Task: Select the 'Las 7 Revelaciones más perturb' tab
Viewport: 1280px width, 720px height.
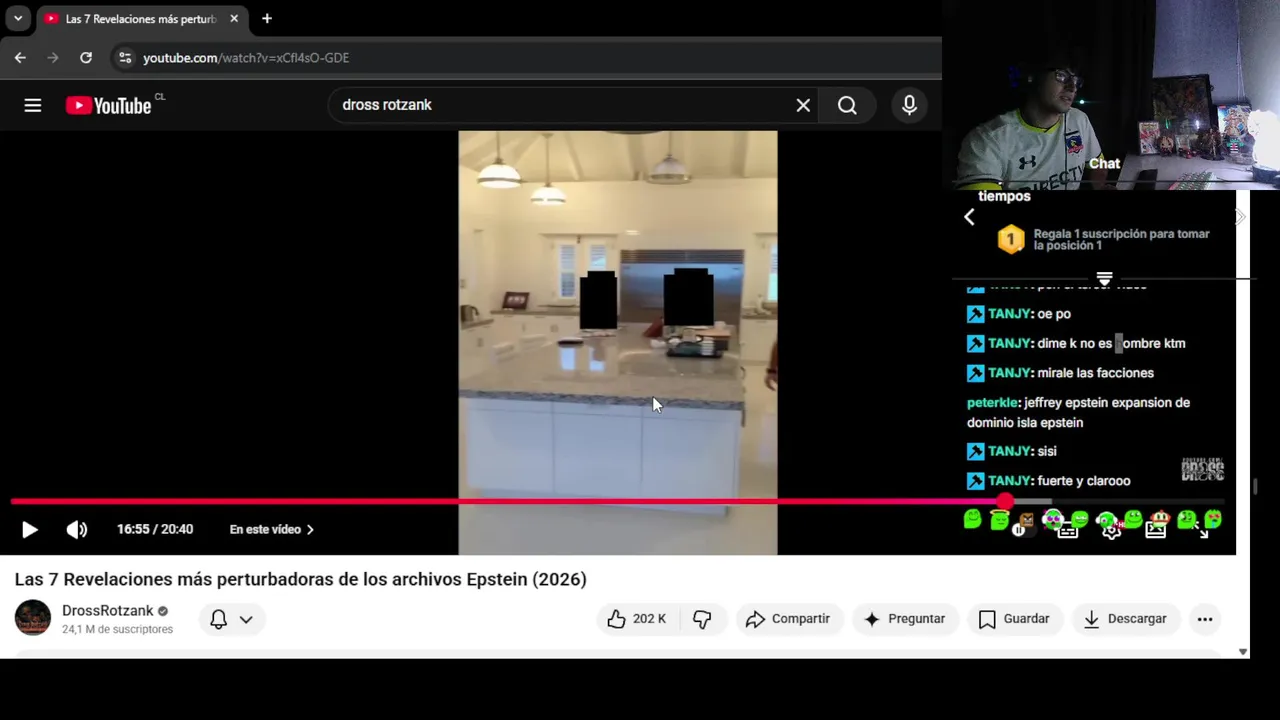Action: [142, 19]
